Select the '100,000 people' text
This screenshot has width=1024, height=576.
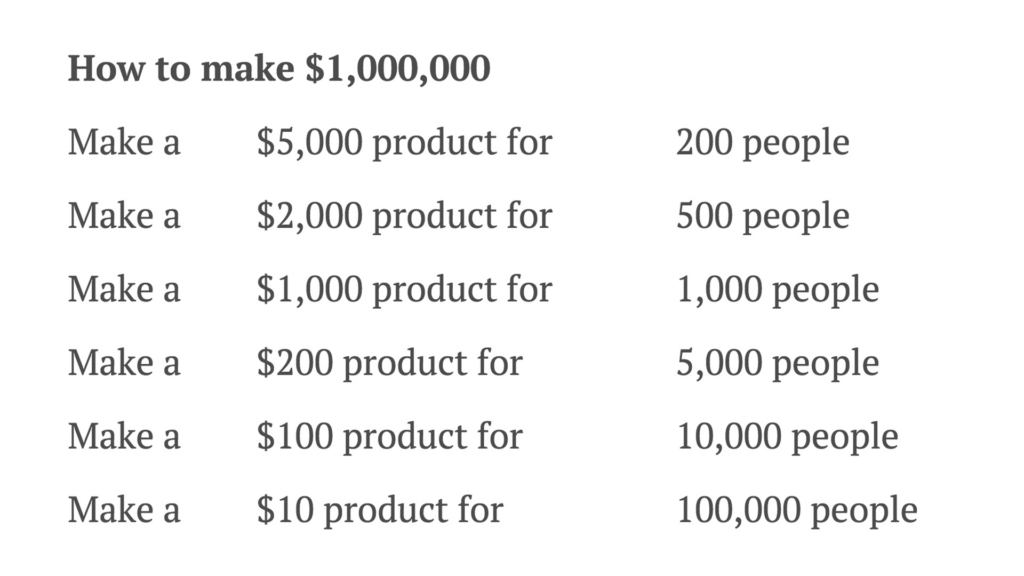click(x=797, y=511)
